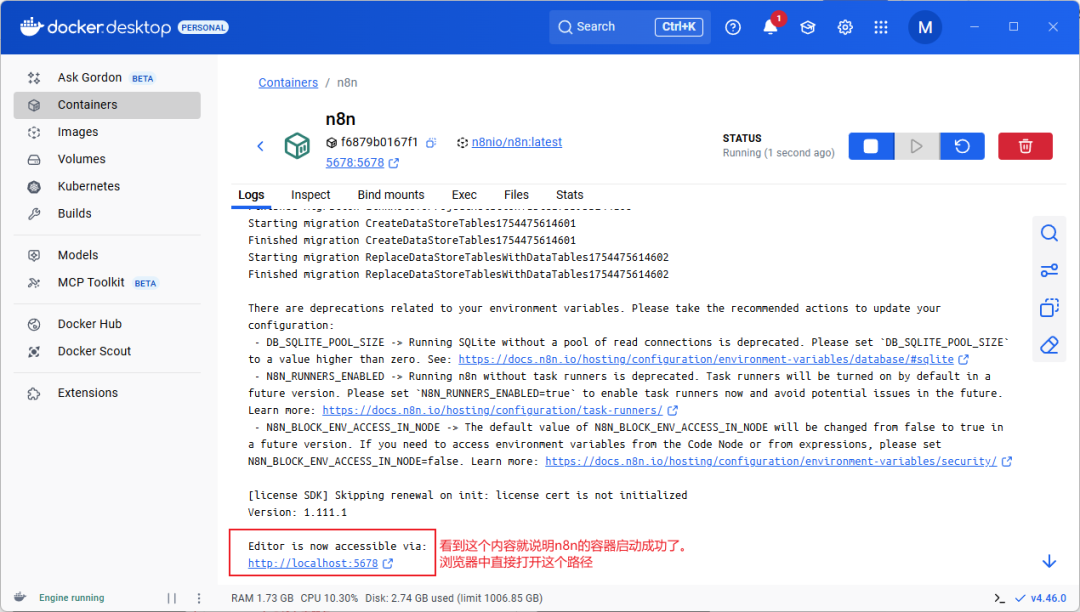Open the Learning center graduation cap icon
The image size is (1080, 612).
pyautogui.click(x=807, y=27)
